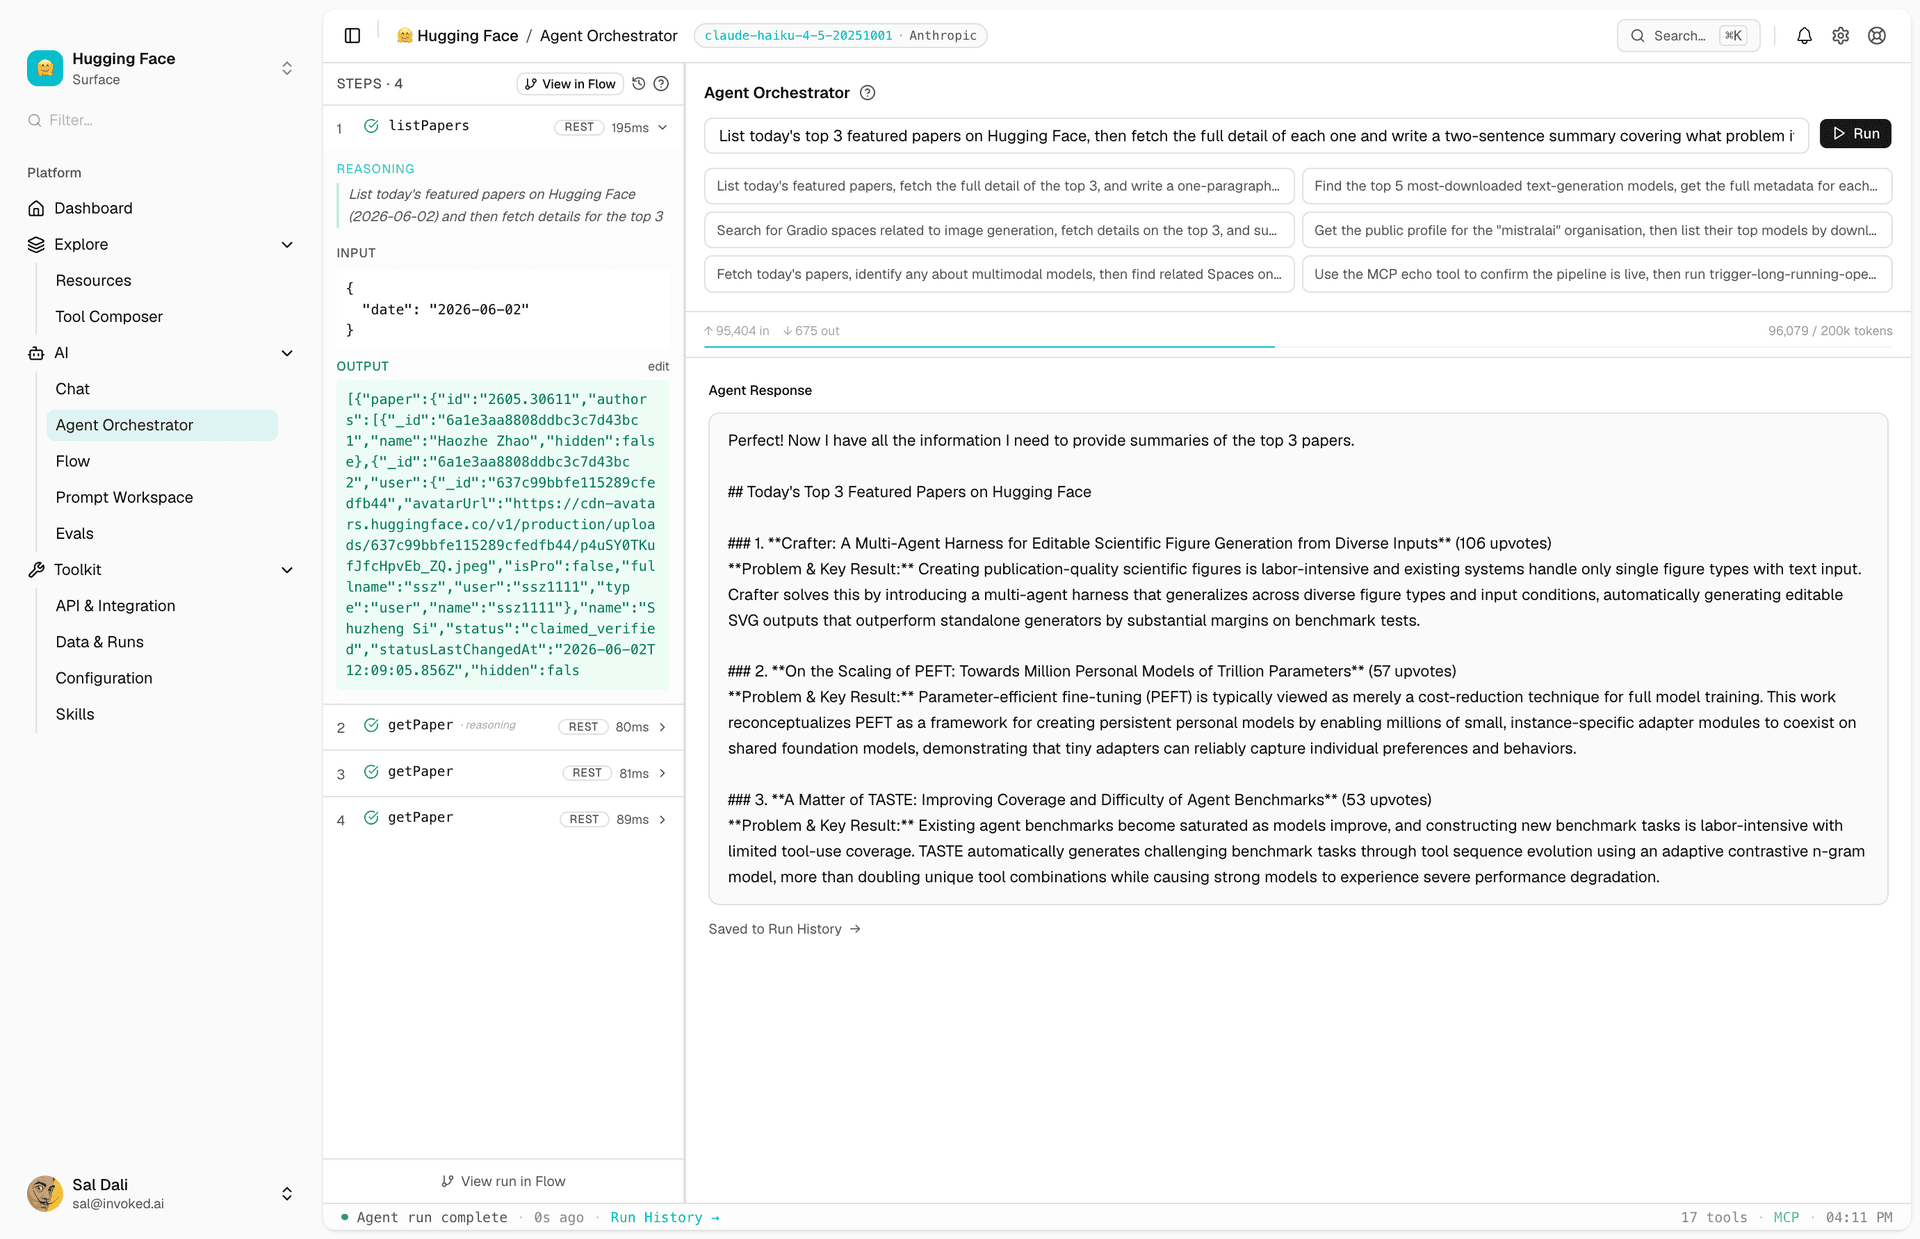Expand step 3 getPaper details

[662, 773]
